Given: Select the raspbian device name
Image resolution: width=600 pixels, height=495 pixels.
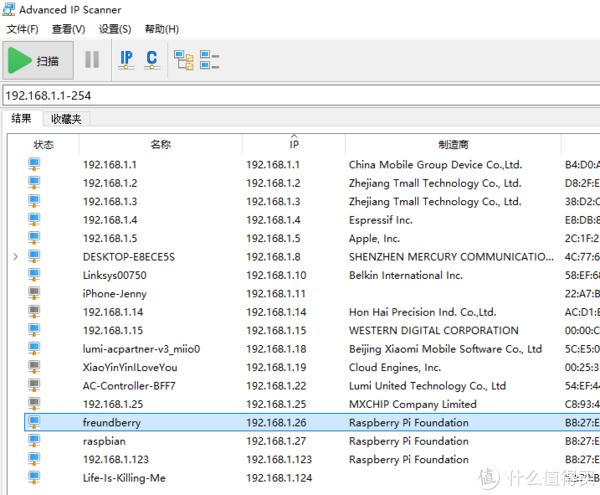Looking at the screenshot, I should [104, 441].
